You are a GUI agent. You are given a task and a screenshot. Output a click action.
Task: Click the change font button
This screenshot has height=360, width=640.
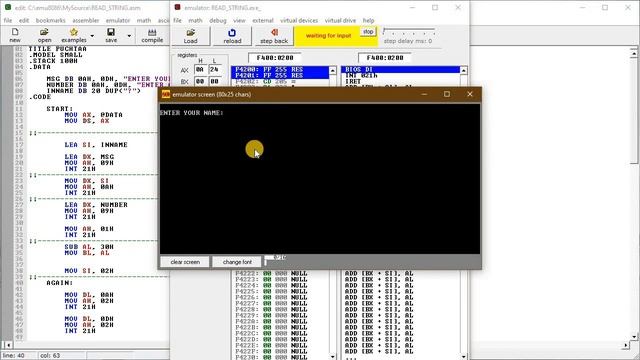pyautogui.click(x=237, y=262)
